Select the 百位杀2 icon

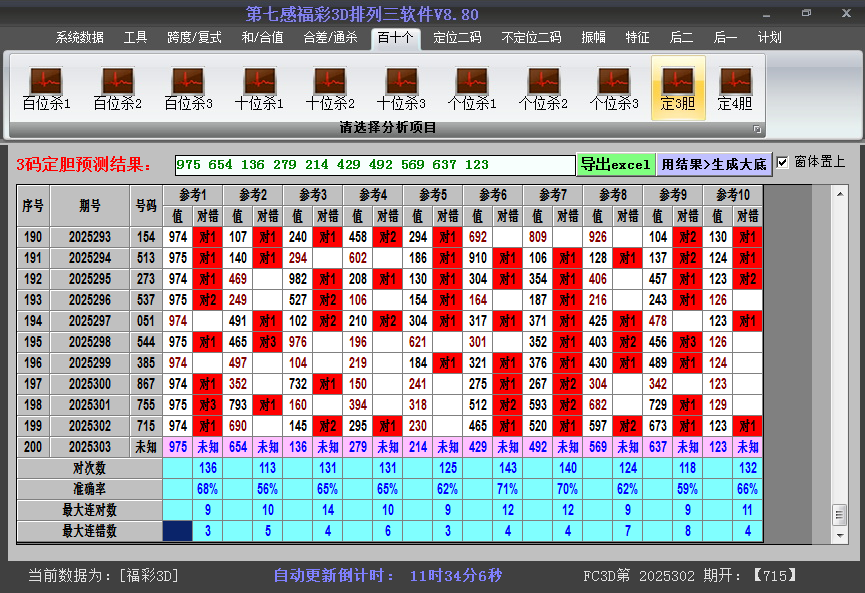click(x=117, y=88)
